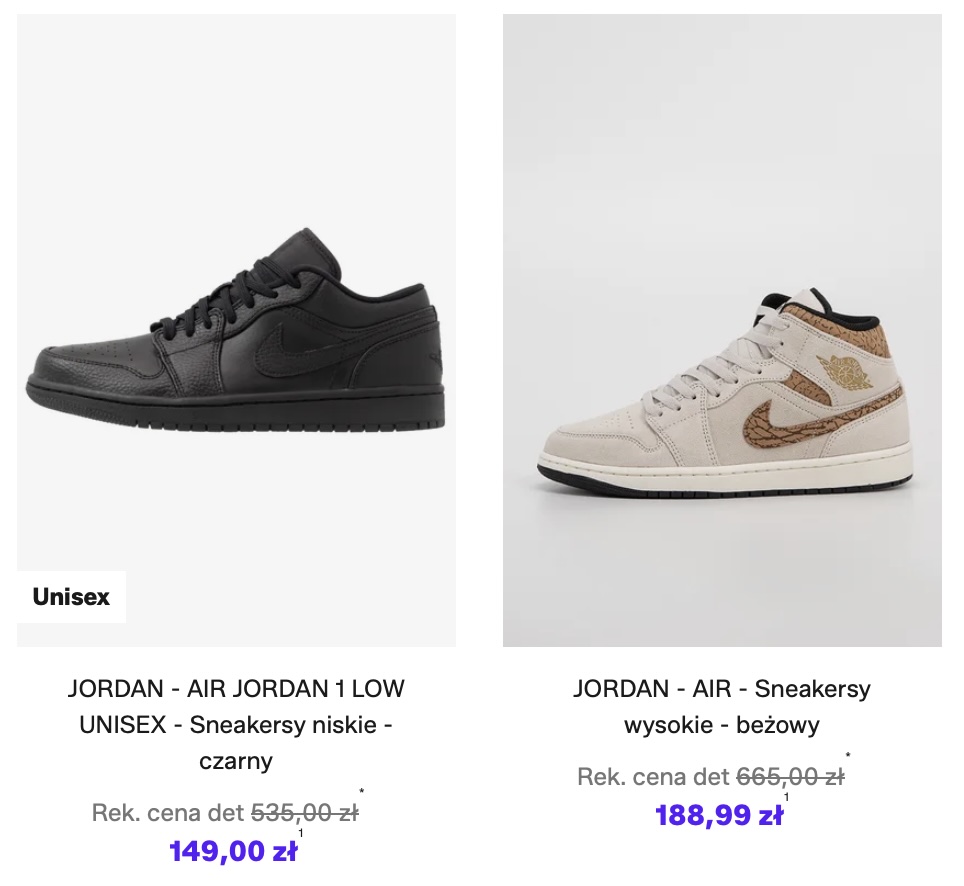Click the word "czarny" in the left product title
This screenshot has width=964, height=886.
236,761
